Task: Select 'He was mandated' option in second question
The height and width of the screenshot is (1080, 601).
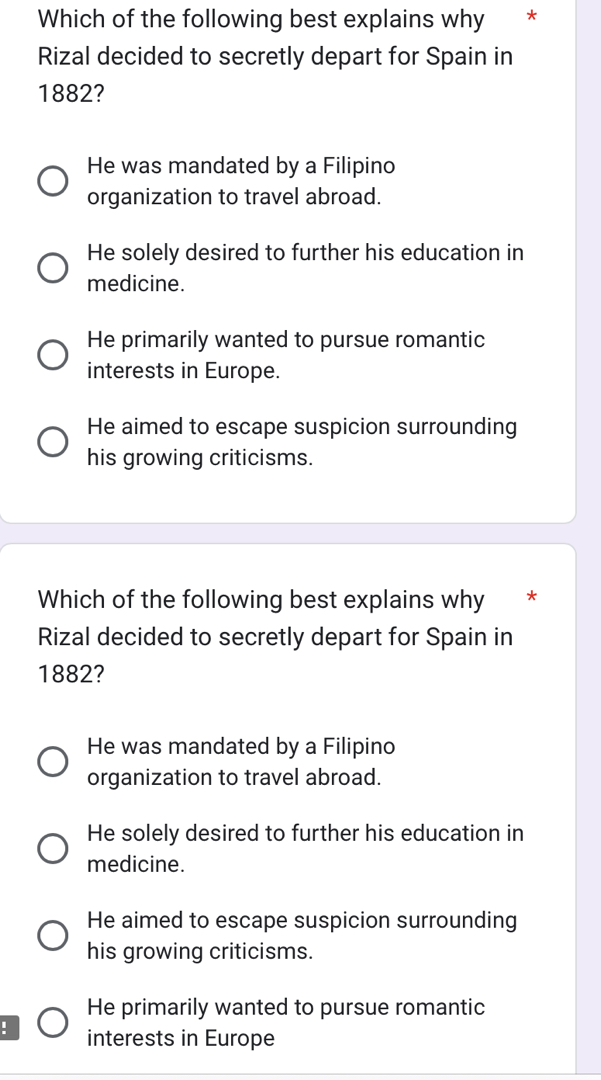Action: tap(51, 761)
